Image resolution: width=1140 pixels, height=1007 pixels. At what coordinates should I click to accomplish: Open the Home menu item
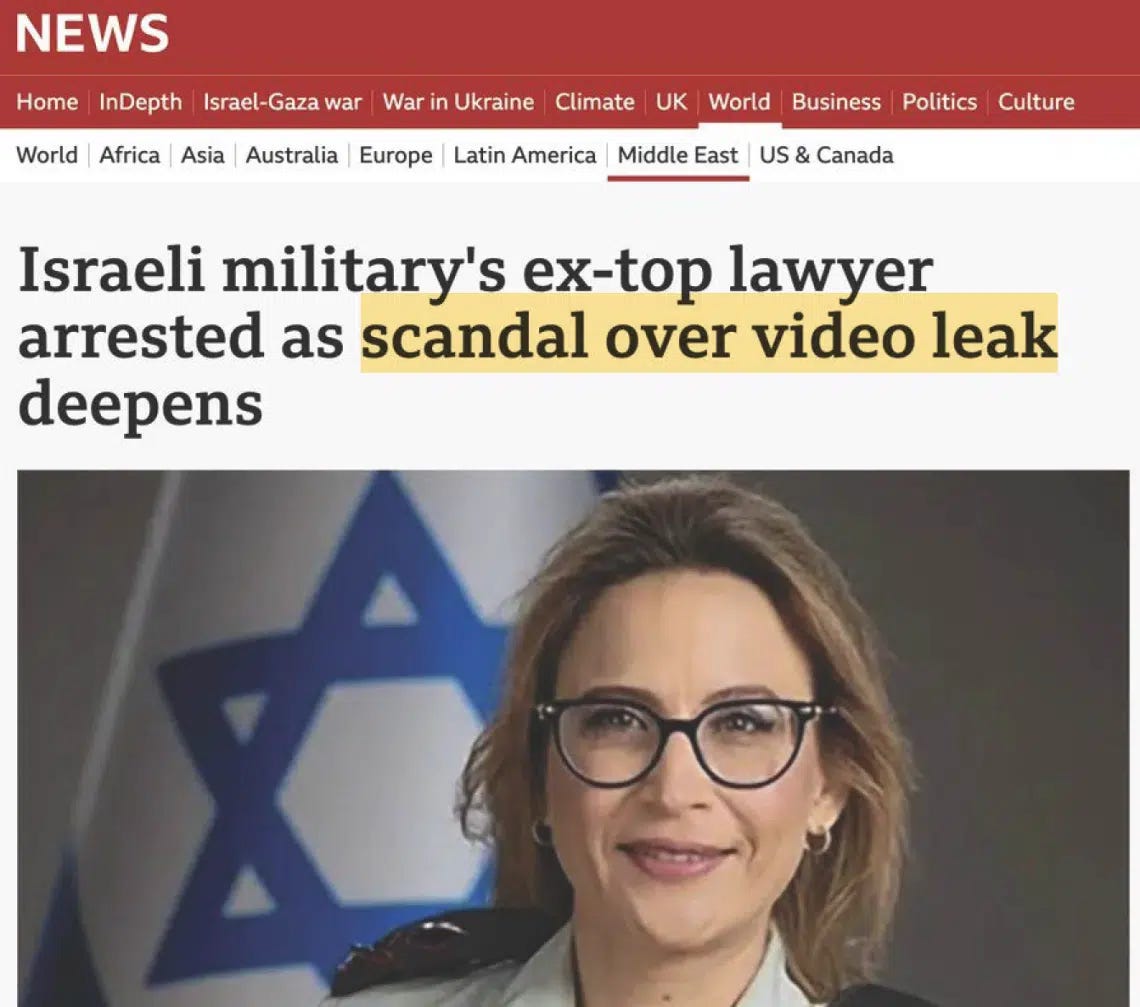[47, 102]
